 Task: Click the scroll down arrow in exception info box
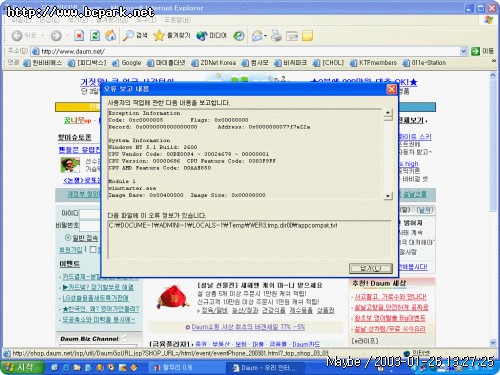click(388, 196)
